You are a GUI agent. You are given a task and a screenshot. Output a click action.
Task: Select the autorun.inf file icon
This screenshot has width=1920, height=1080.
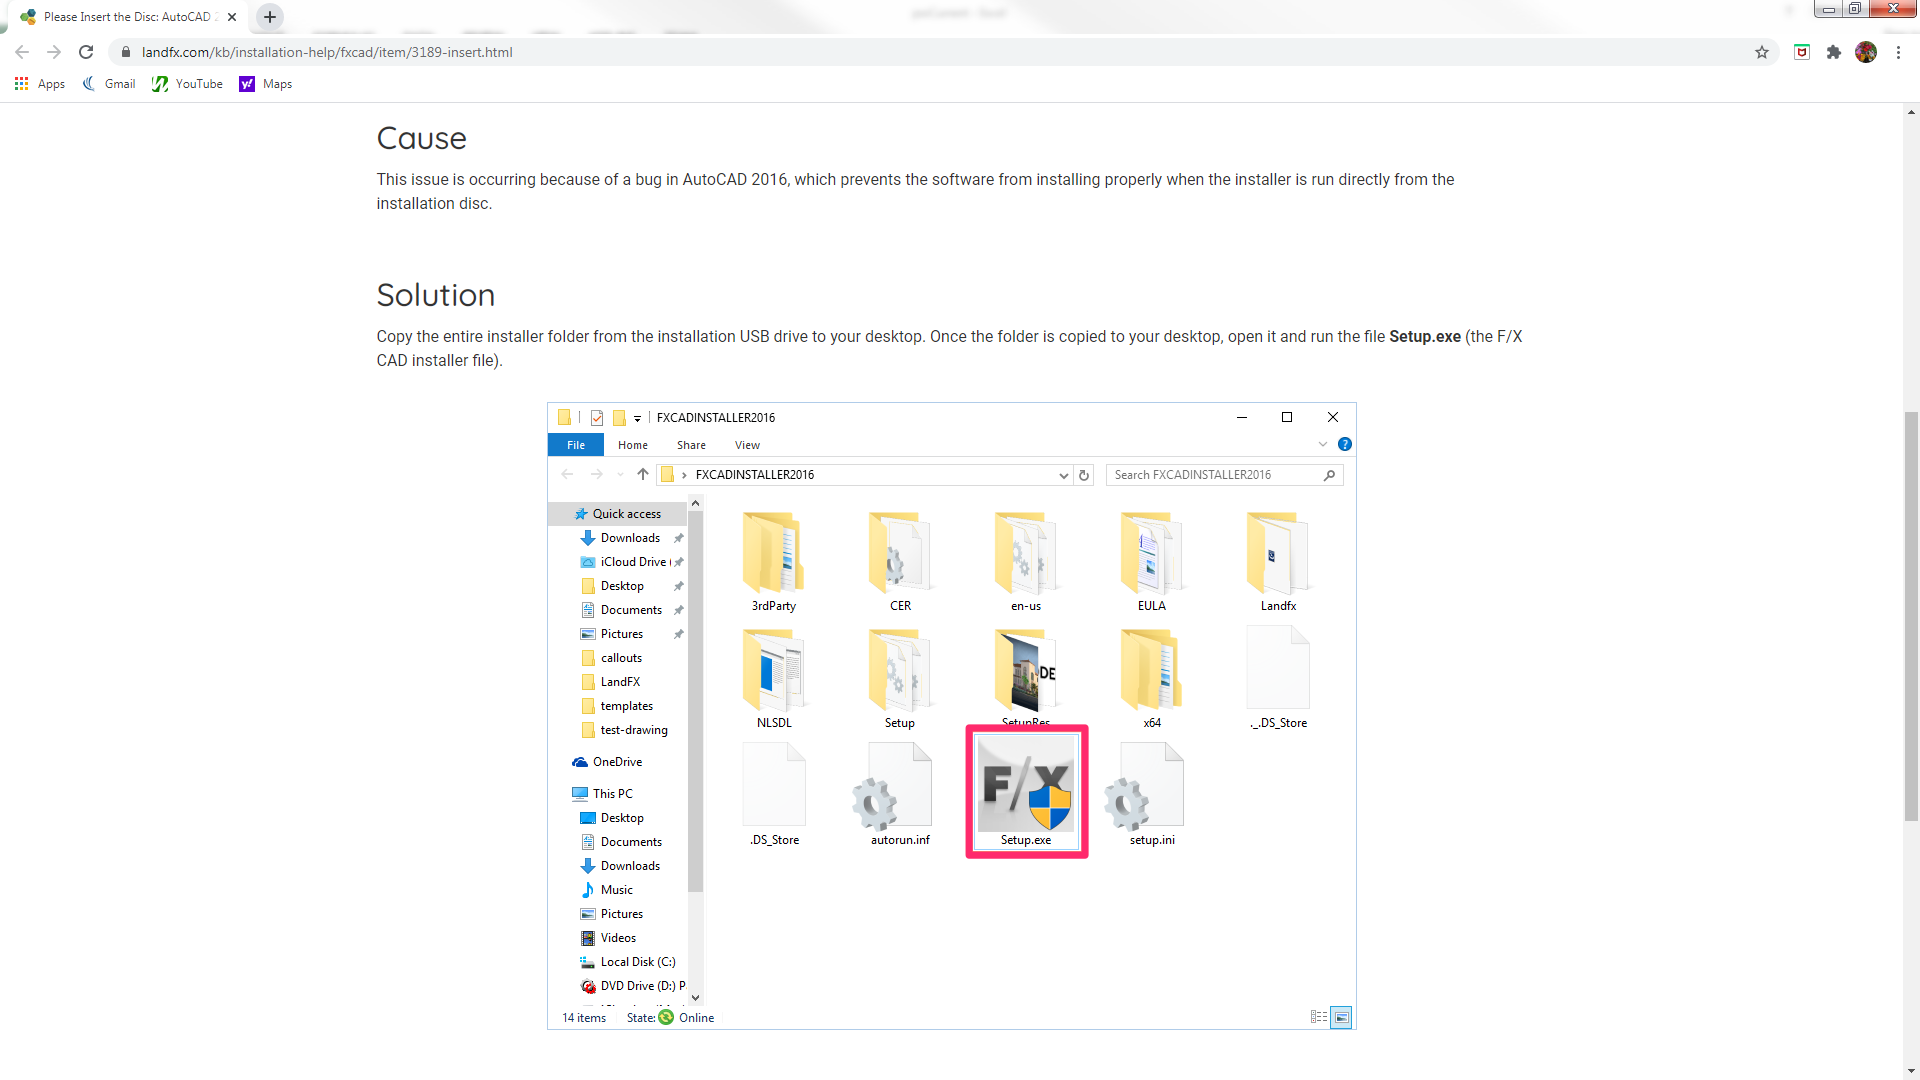point(891,786)
